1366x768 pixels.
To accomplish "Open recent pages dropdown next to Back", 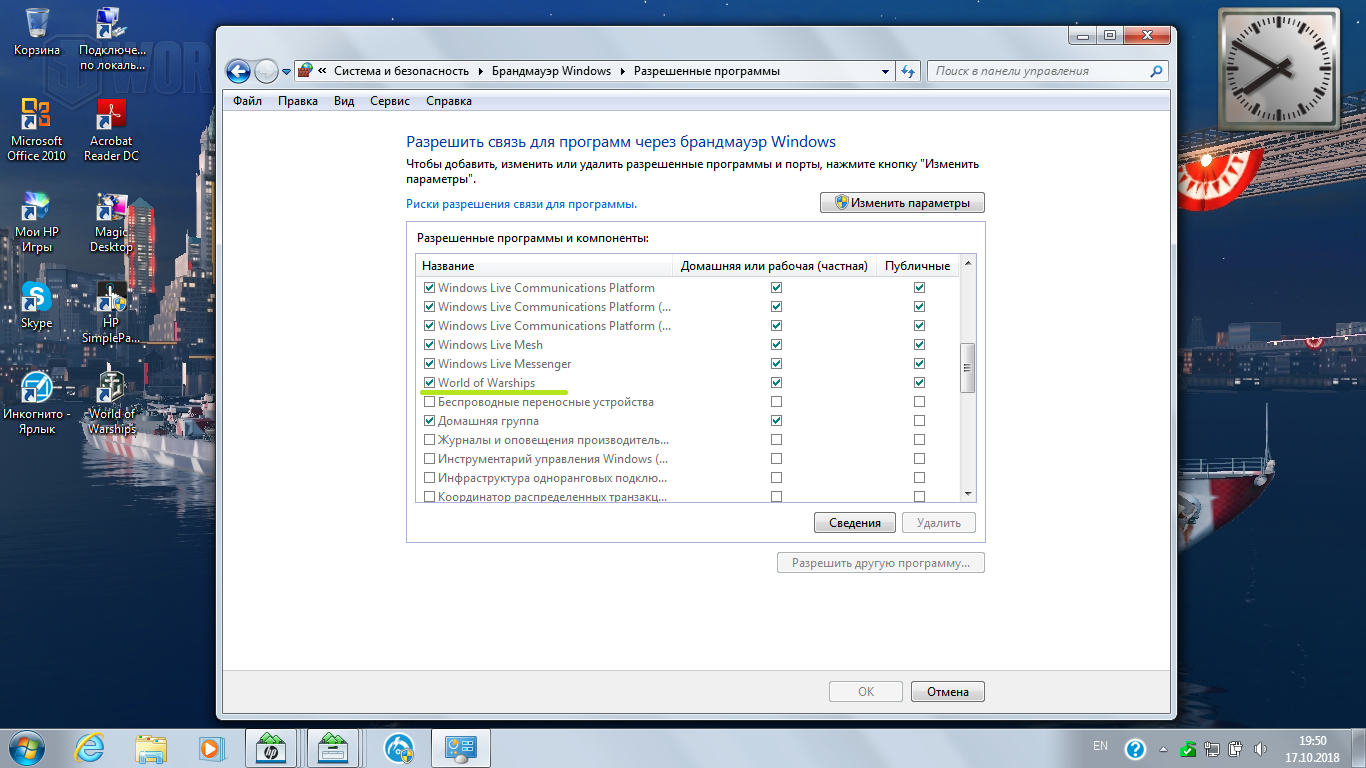I will 286,71.
